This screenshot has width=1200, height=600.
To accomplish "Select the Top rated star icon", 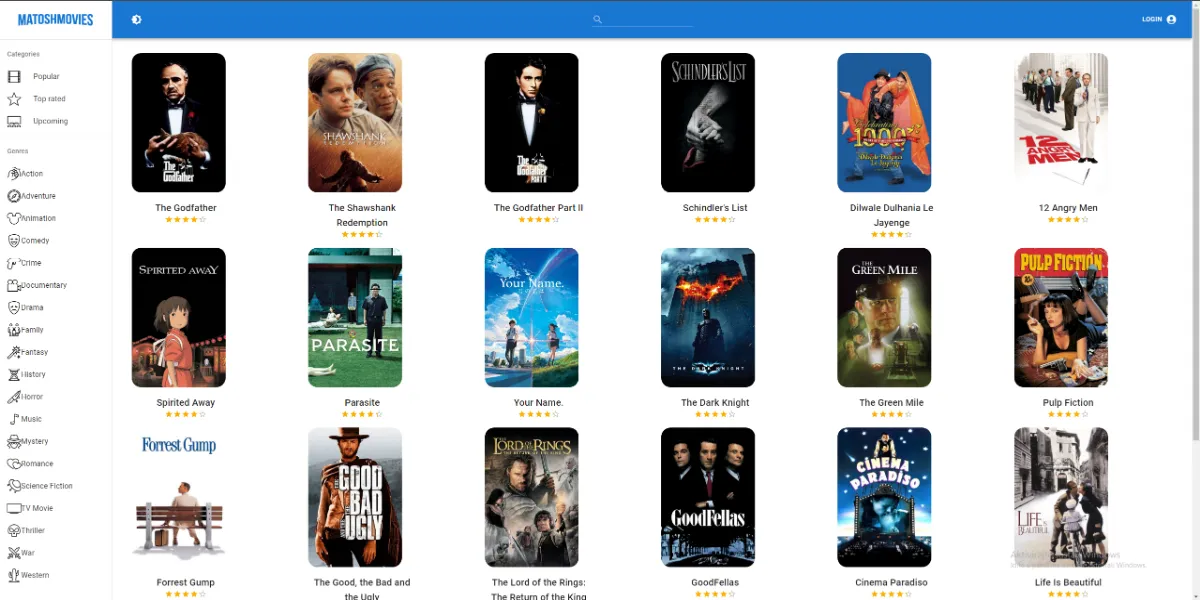I will tap(14, 99).
